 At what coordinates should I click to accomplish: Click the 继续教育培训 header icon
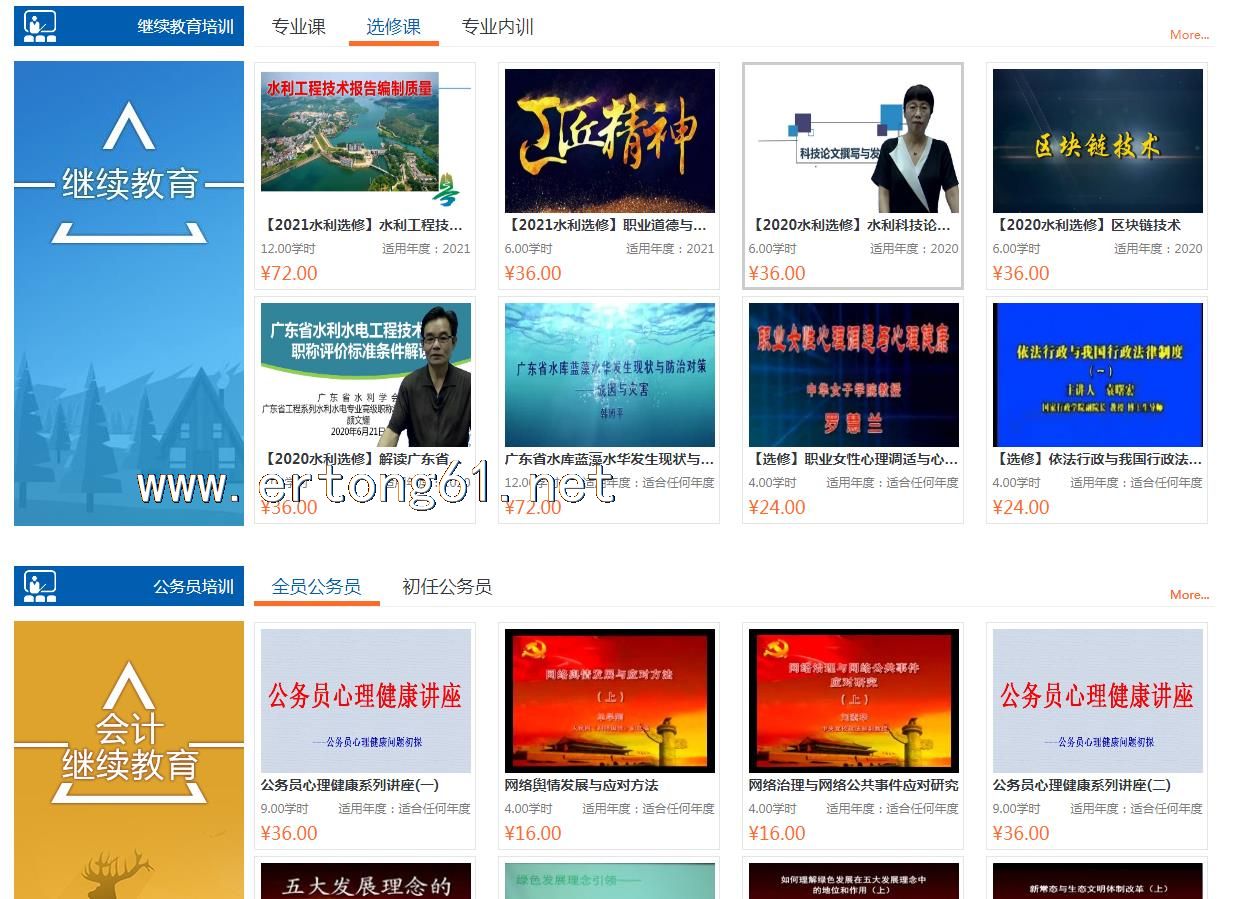[40, 26]
